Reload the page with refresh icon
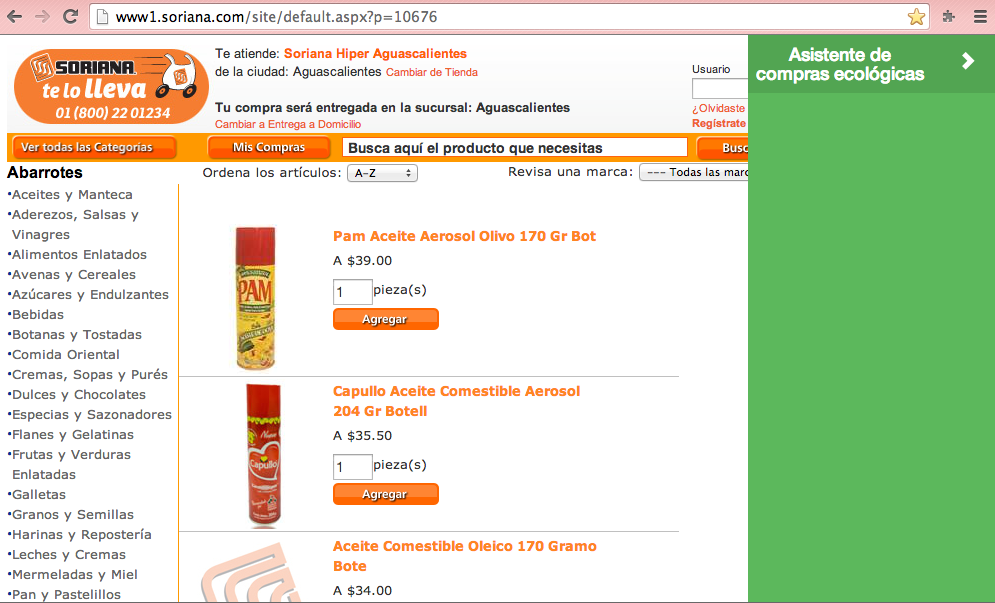This screenshot has width=995, height=603. pyautogui.click(x=70, y=17)
